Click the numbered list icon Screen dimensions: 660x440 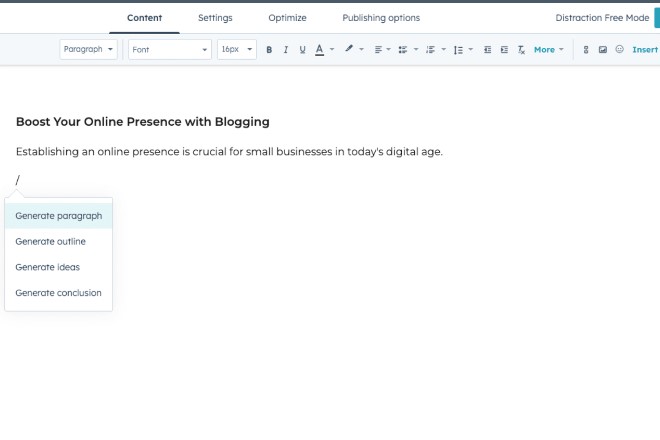[x=431, y=50]
